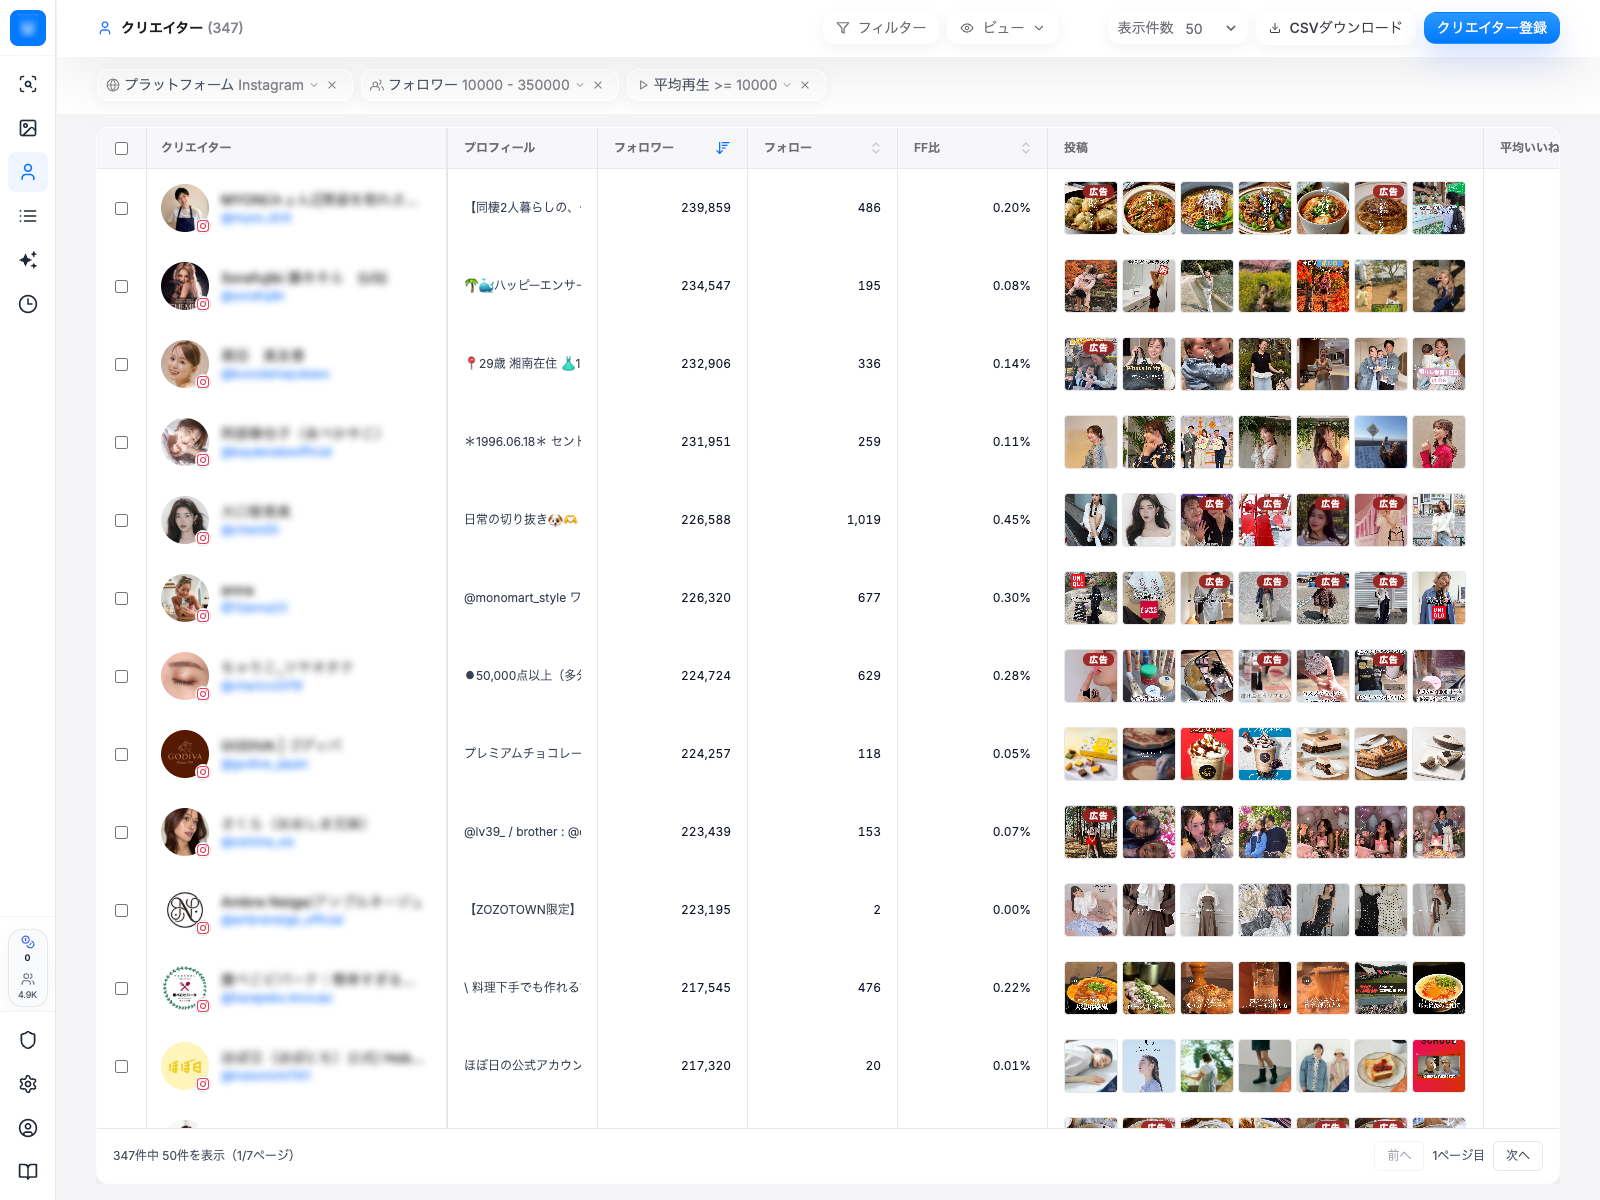Open the shield icon in sidebar
Screen dimensions: 1600x1200
pyautogui.click(x=28, y=1040)
